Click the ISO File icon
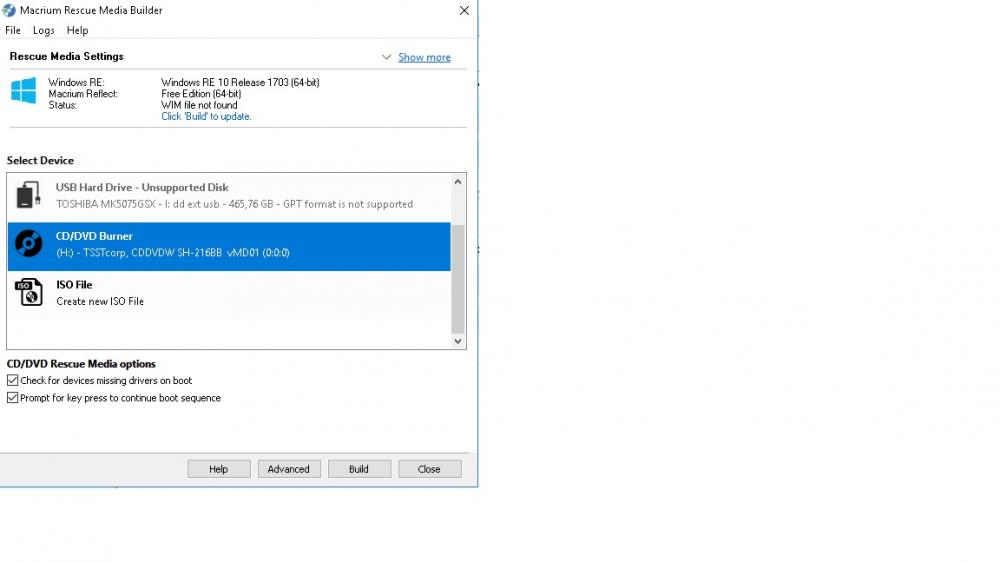The height and width of the screenshot is (563, 1000). click(29, 292)
